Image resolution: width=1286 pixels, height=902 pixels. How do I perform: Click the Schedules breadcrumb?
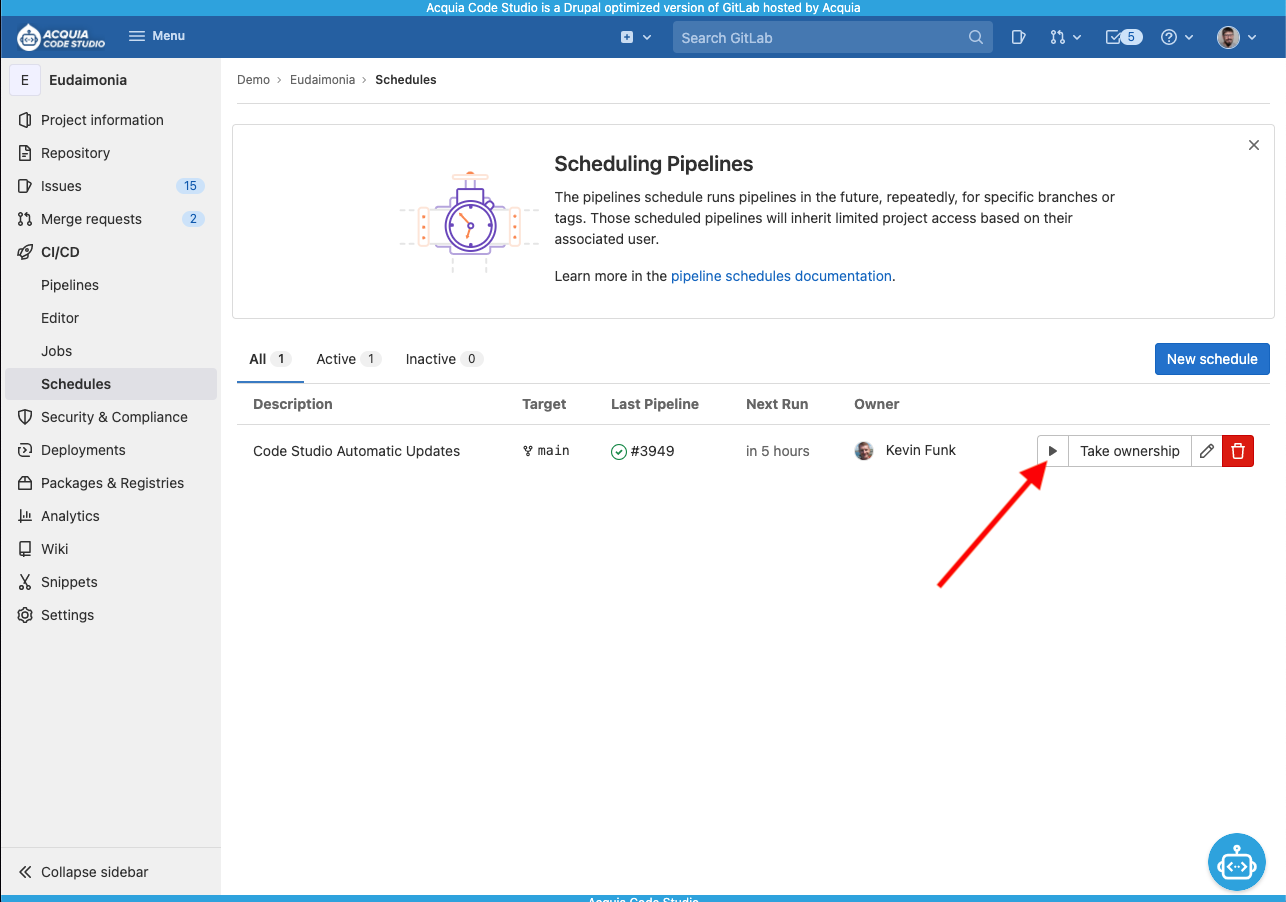point(406,80)
